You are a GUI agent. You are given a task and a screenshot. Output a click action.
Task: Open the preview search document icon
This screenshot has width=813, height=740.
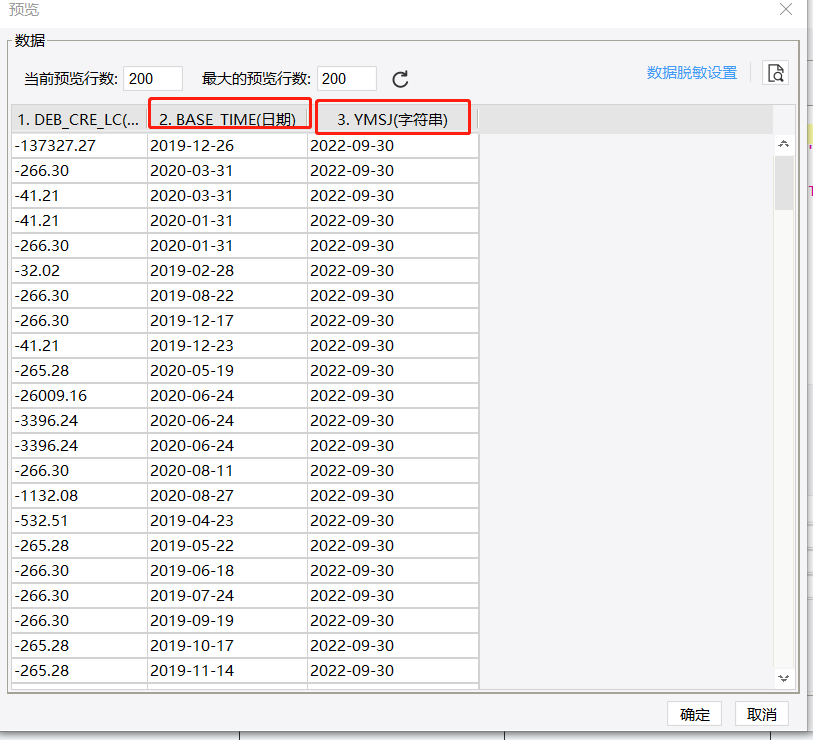point(775,73)
